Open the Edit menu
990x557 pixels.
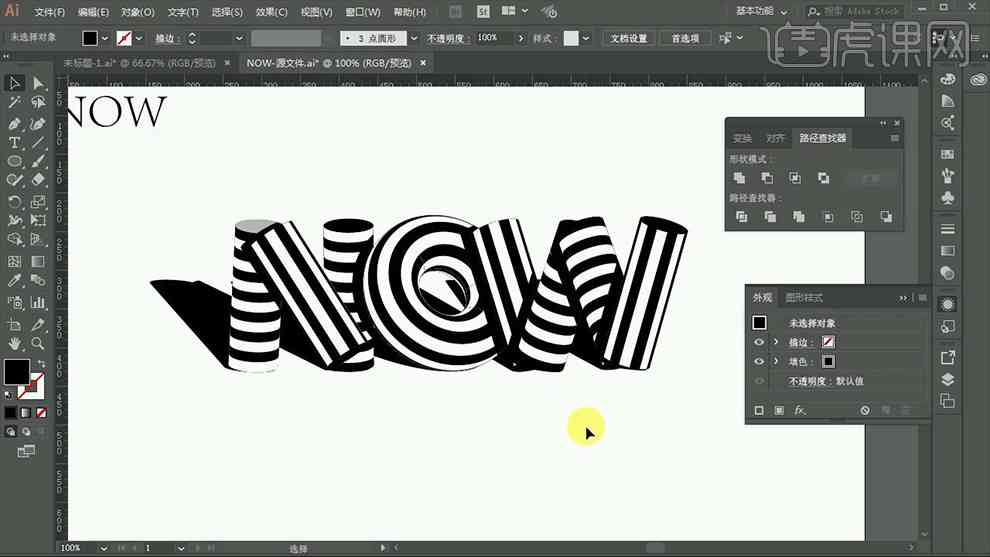[x=93, y=12]
